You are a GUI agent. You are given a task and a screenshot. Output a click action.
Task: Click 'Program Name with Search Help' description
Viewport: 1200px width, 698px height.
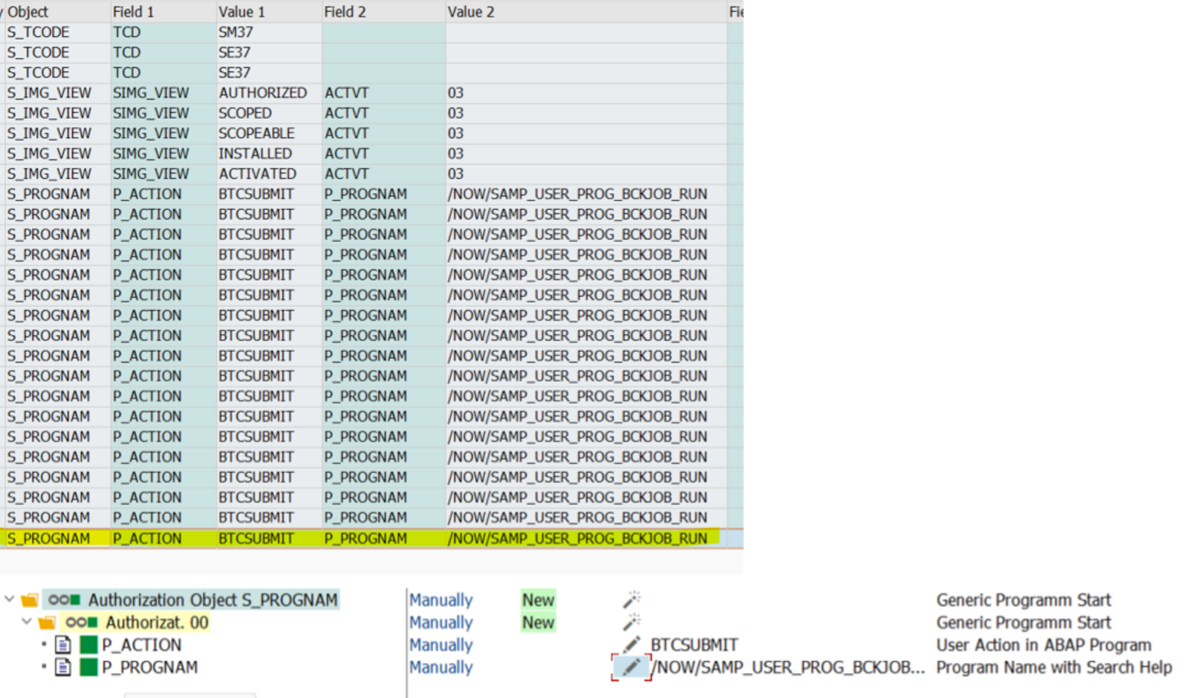1054,667
